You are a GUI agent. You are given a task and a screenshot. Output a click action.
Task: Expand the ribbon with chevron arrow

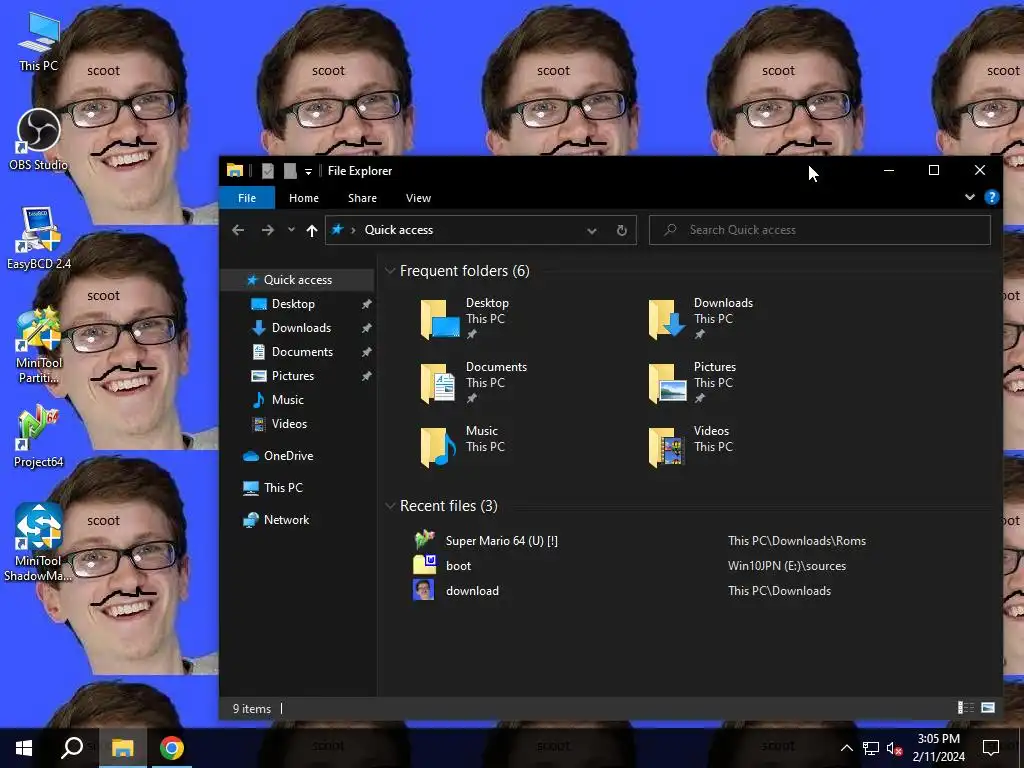coord(970,197)
